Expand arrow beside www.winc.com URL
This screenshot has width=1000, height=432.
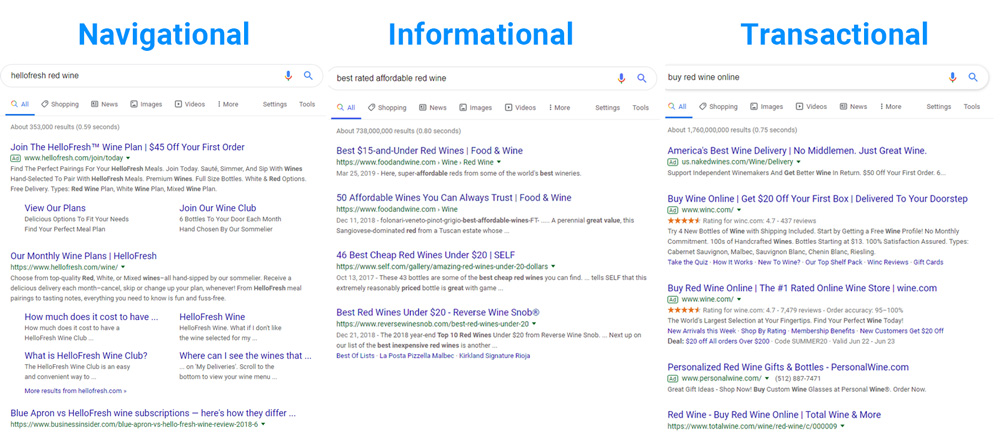pyautogui.click(x=739, y=209)
